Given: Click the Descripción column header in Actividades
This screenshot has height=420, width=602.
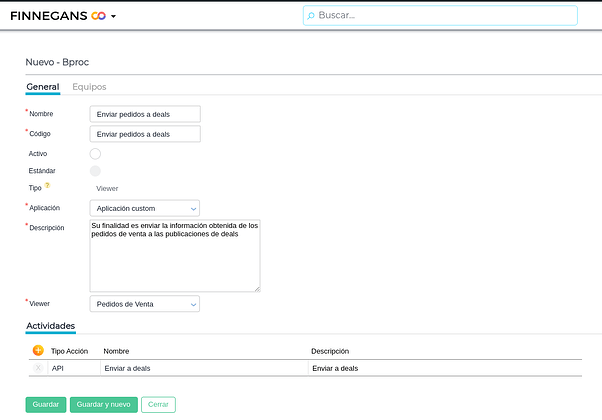Looking at the screenshot, I should (x=330, y=351).
